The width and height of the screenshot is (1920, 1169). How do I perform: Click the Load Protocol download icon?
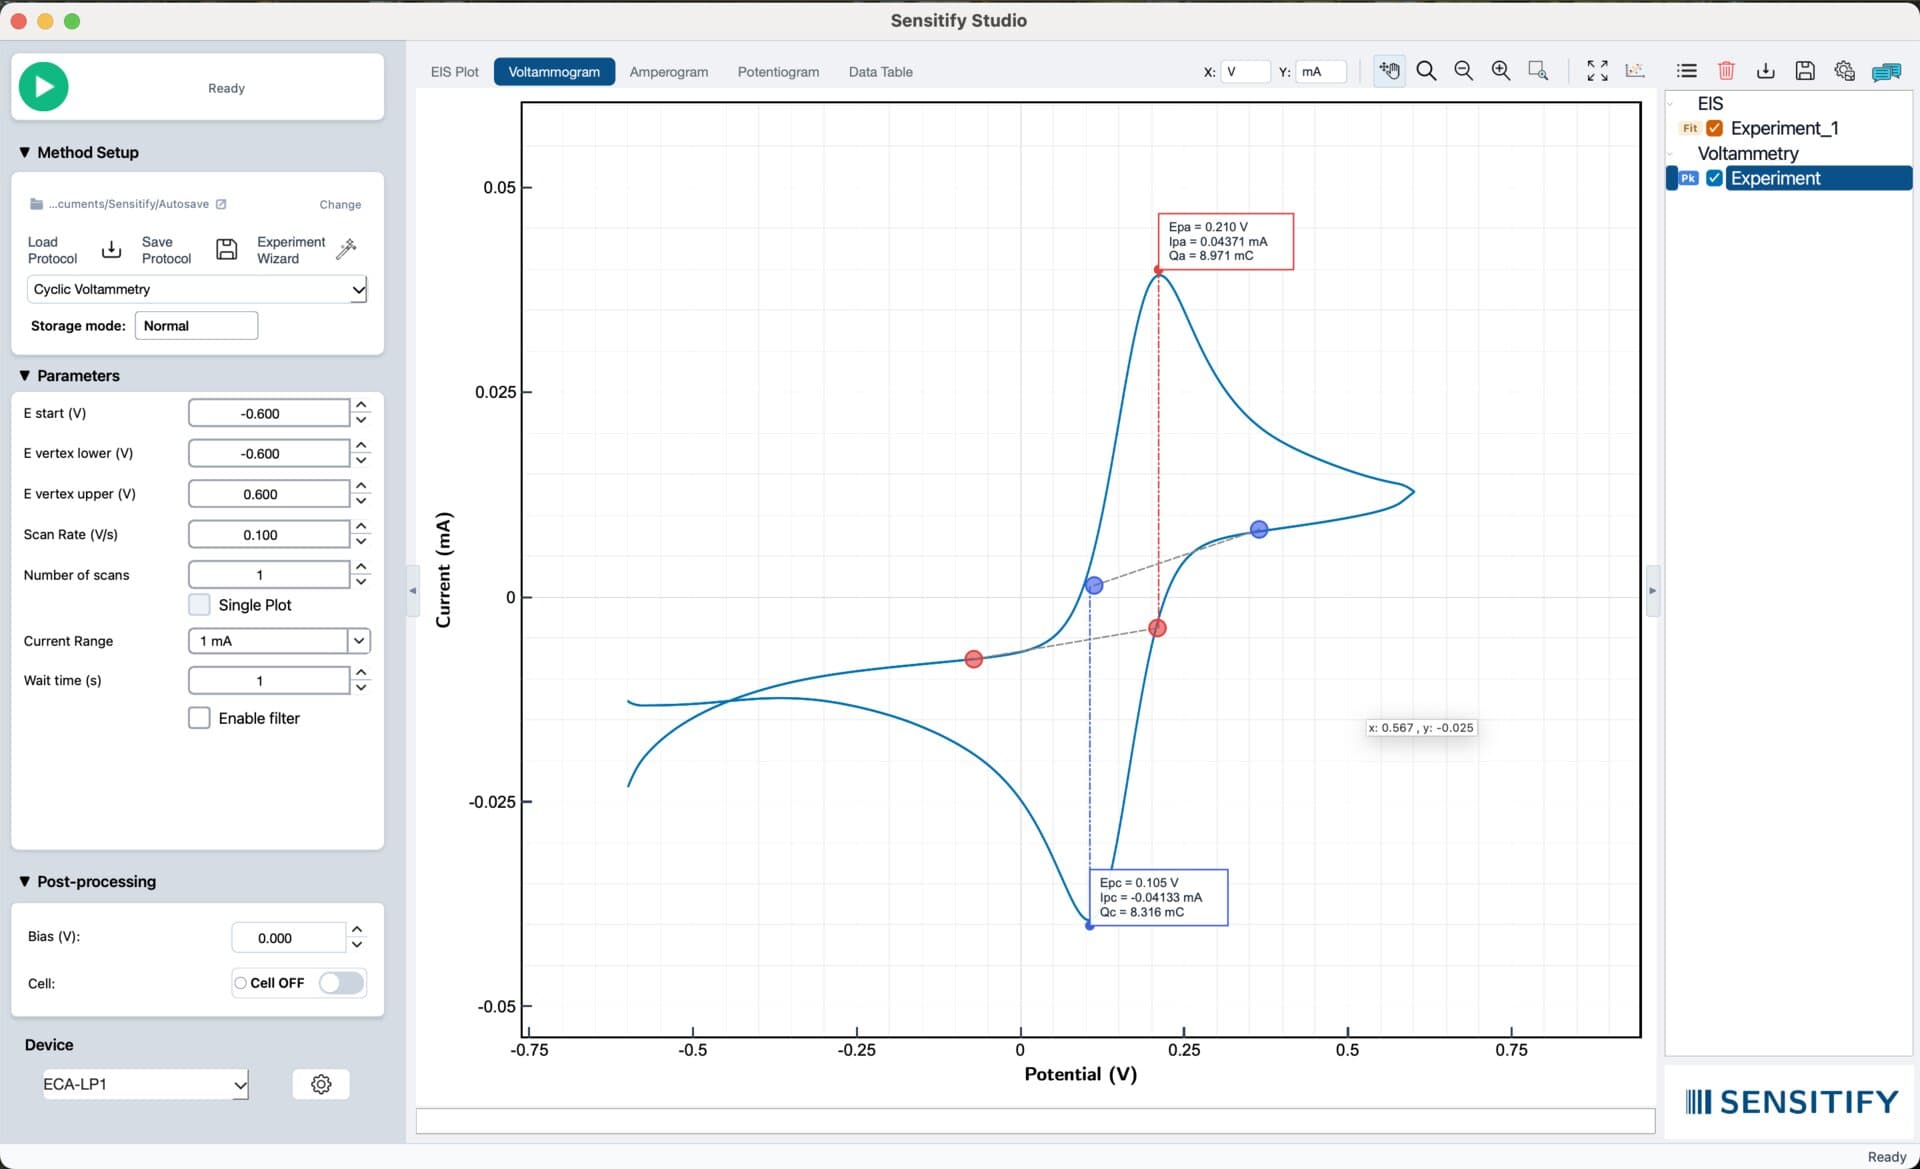(x=112, y=249)
